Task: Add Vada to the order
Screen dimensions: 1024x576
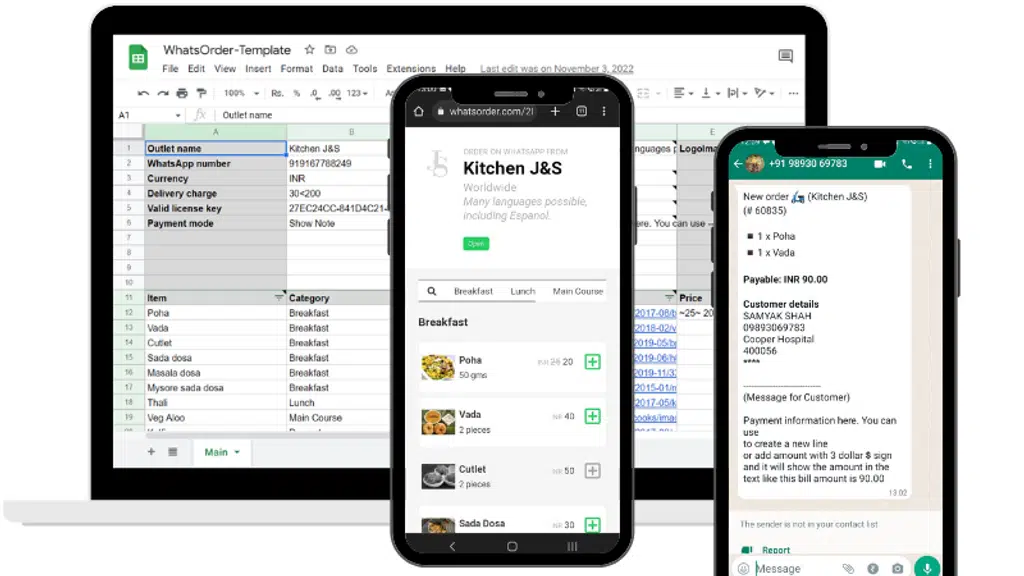Action: tap(592, 416)
